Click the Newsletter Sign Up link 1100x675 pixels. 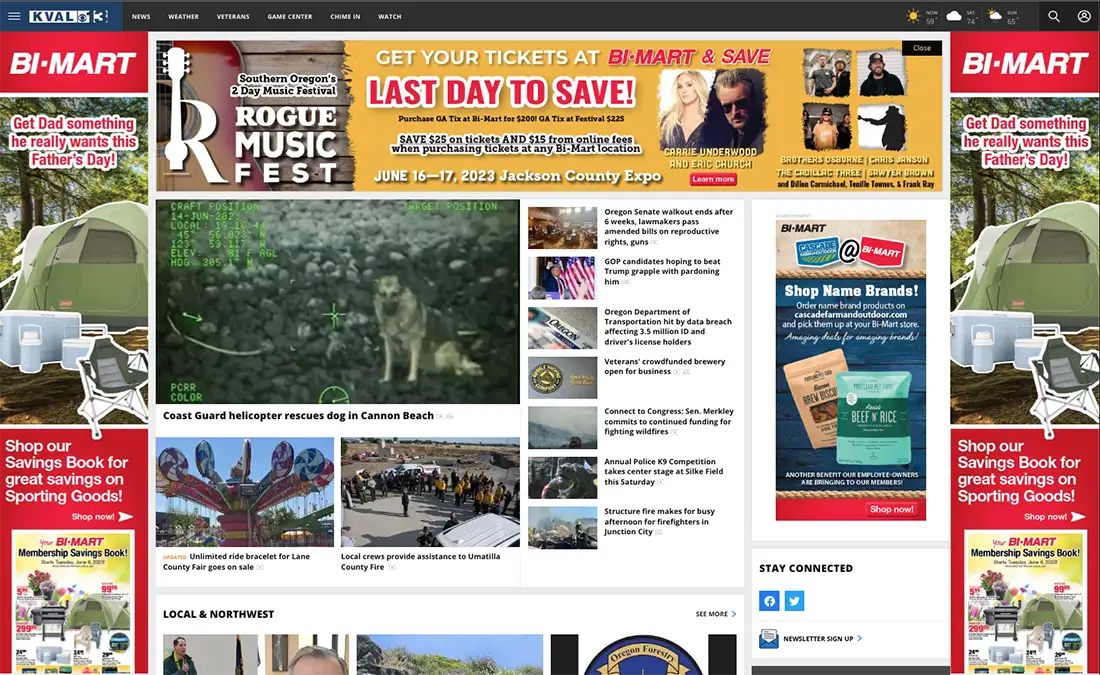[818, 639]
